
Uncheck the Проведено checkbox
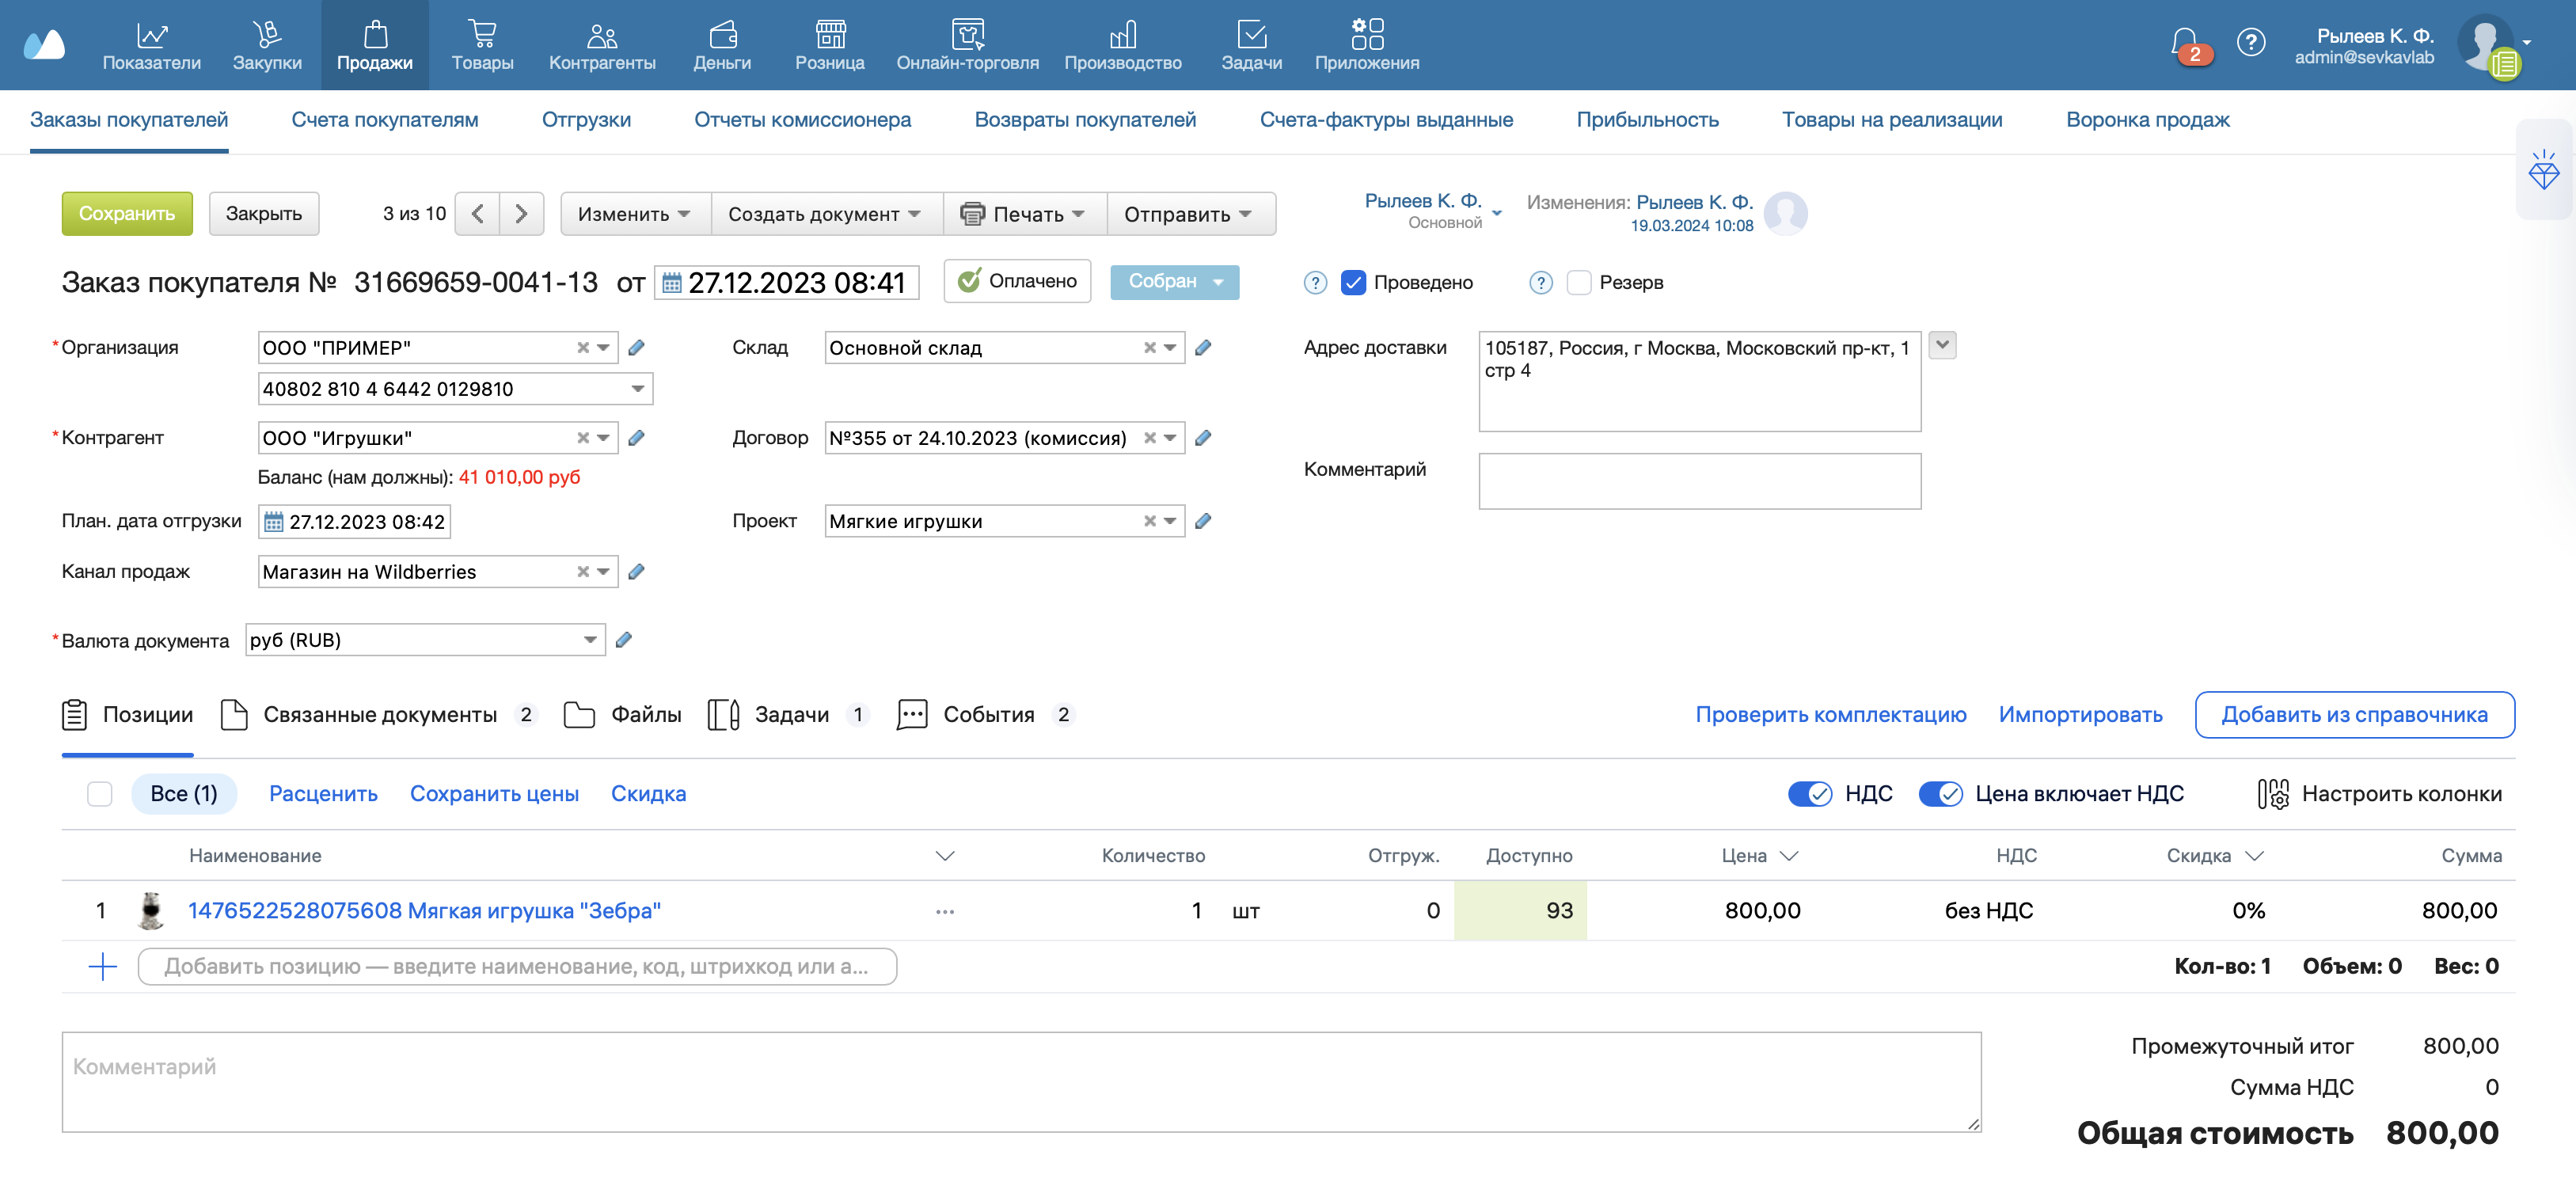1353,283
